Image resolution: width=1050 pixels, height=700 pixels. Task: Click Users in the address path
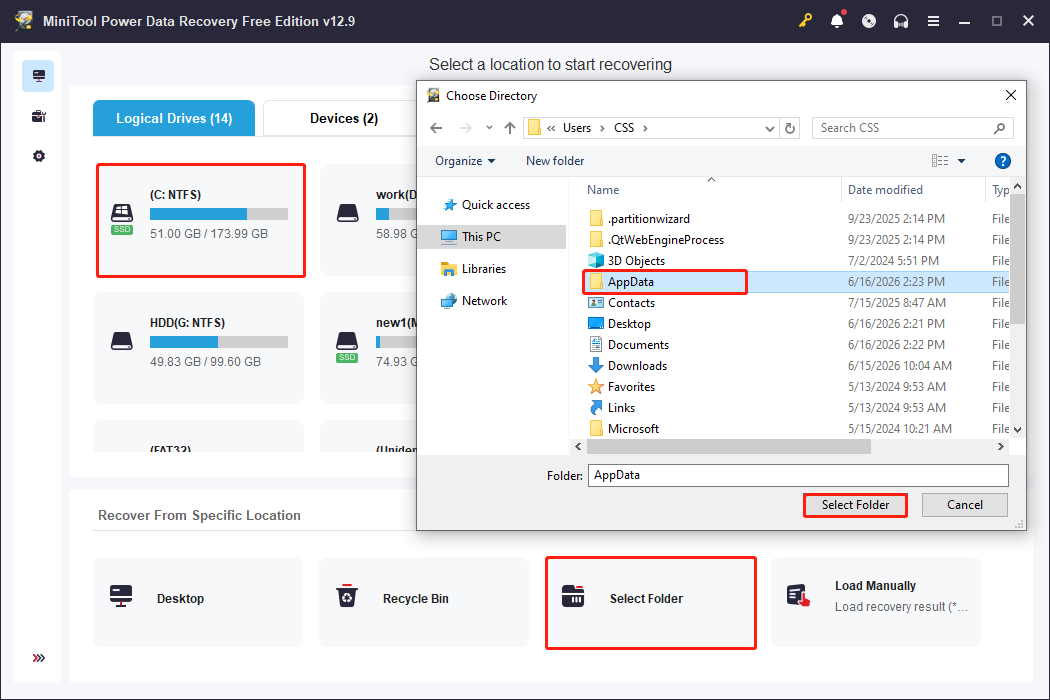[577, 128]
